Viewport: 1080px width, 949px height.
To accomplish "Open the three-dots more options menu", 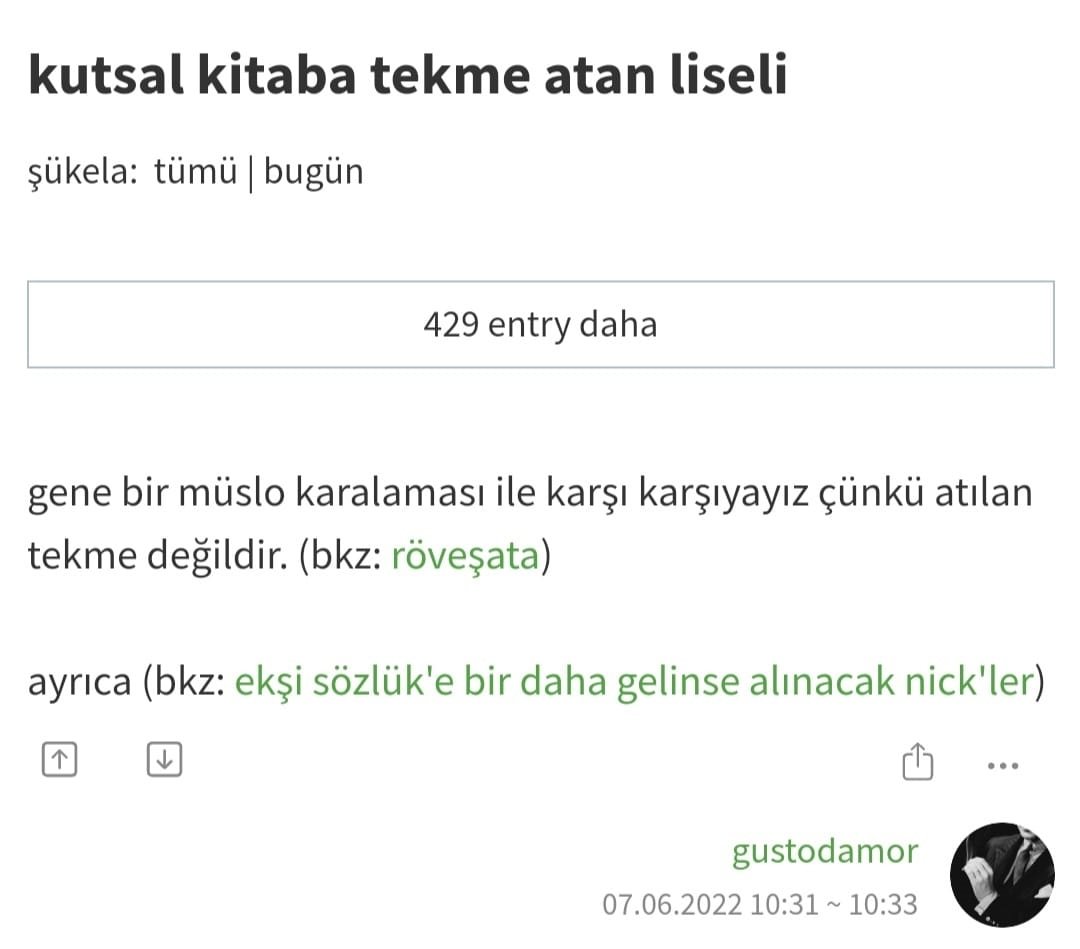I will point(1002,766).
